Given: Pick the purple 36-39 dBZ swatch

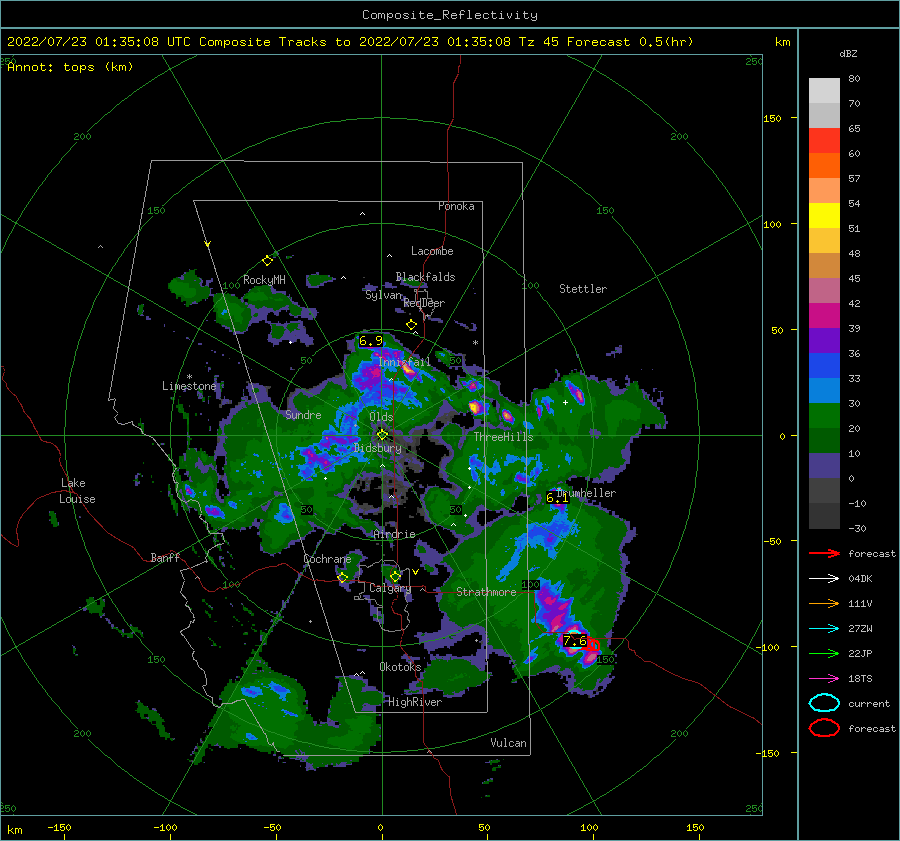Looking at the screenshot, I should pyautogui.click(x=824, y=340).
